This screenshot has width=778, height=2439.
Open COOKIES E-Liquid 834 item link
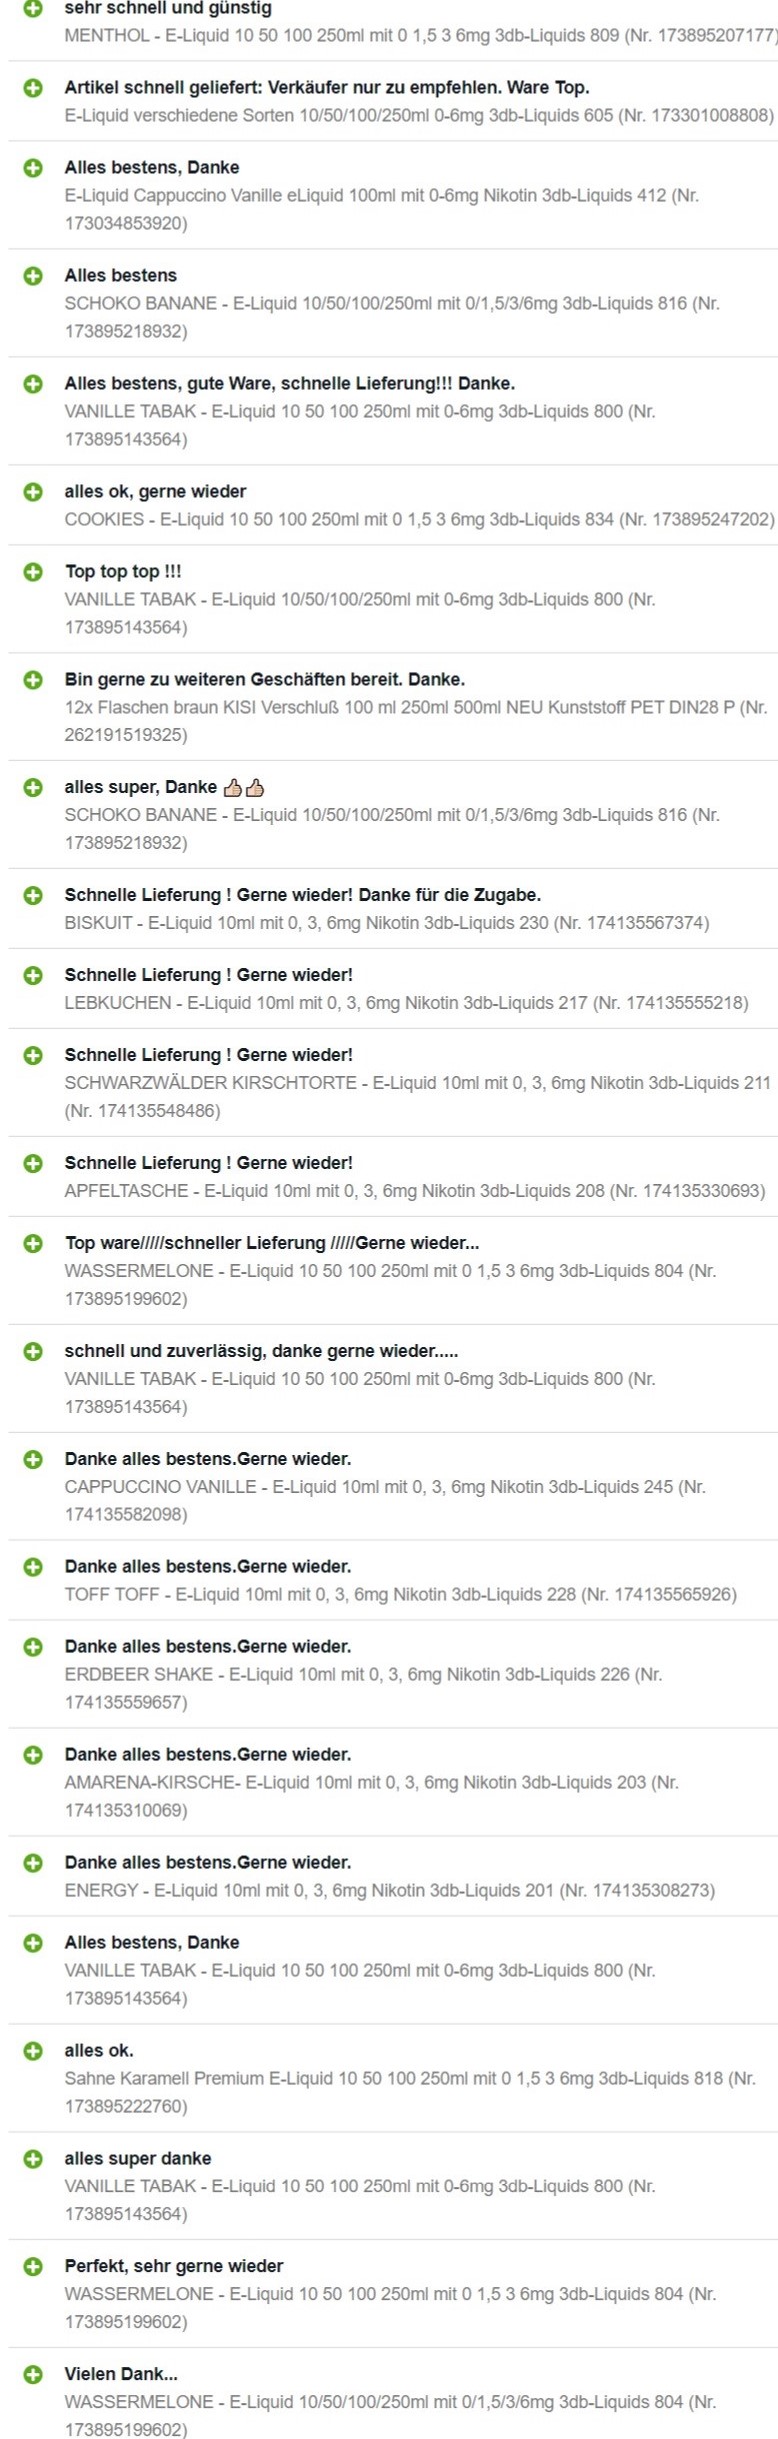[x=420, y=520]
